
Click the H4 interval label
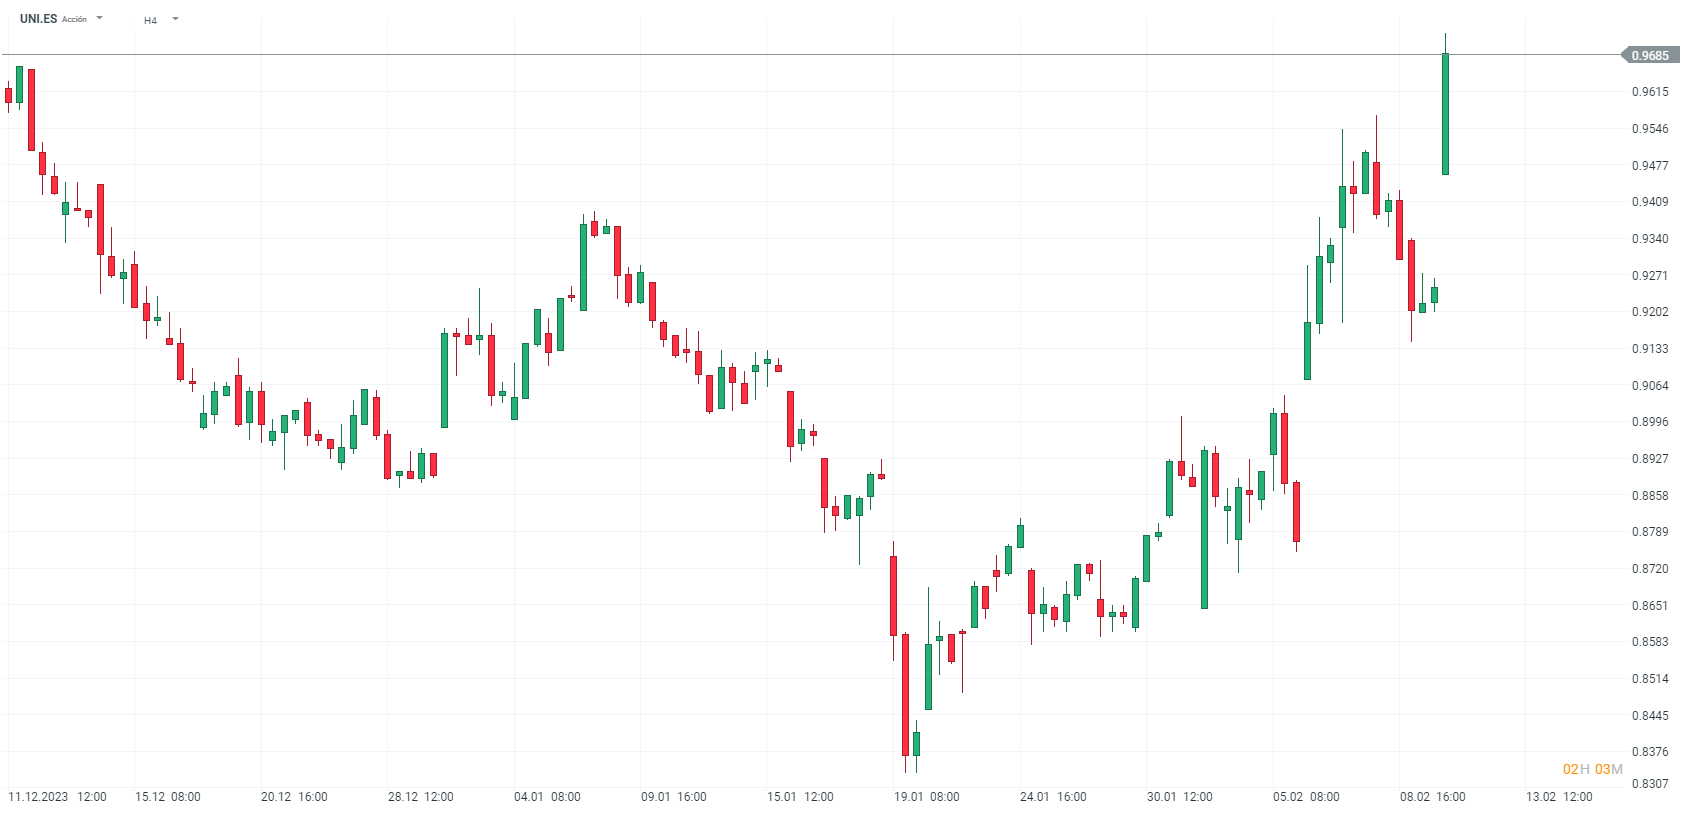coord(150,20)
